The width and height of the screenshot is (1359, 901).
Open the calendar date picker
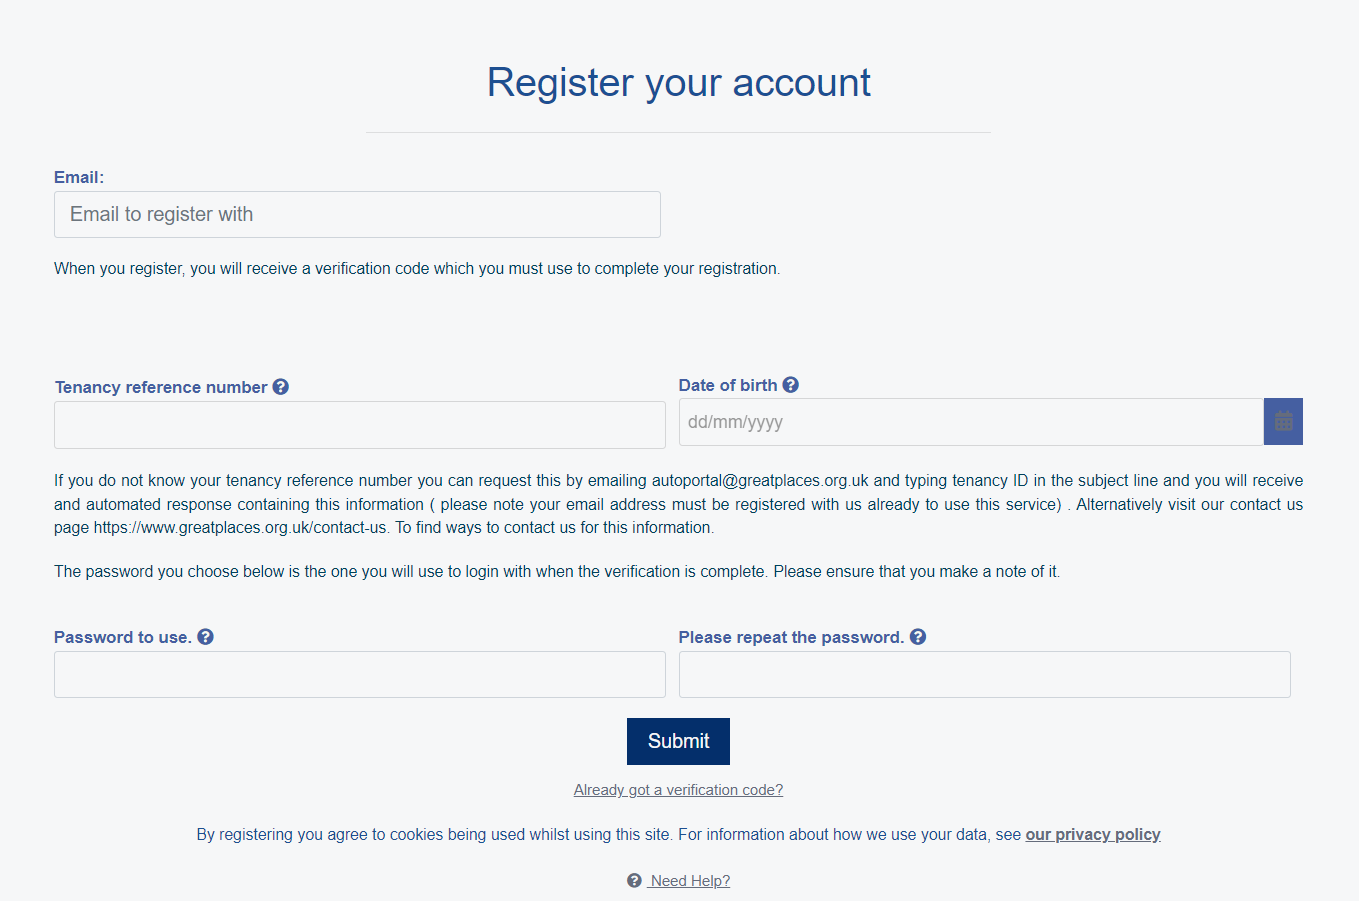tap(1283, 422)
